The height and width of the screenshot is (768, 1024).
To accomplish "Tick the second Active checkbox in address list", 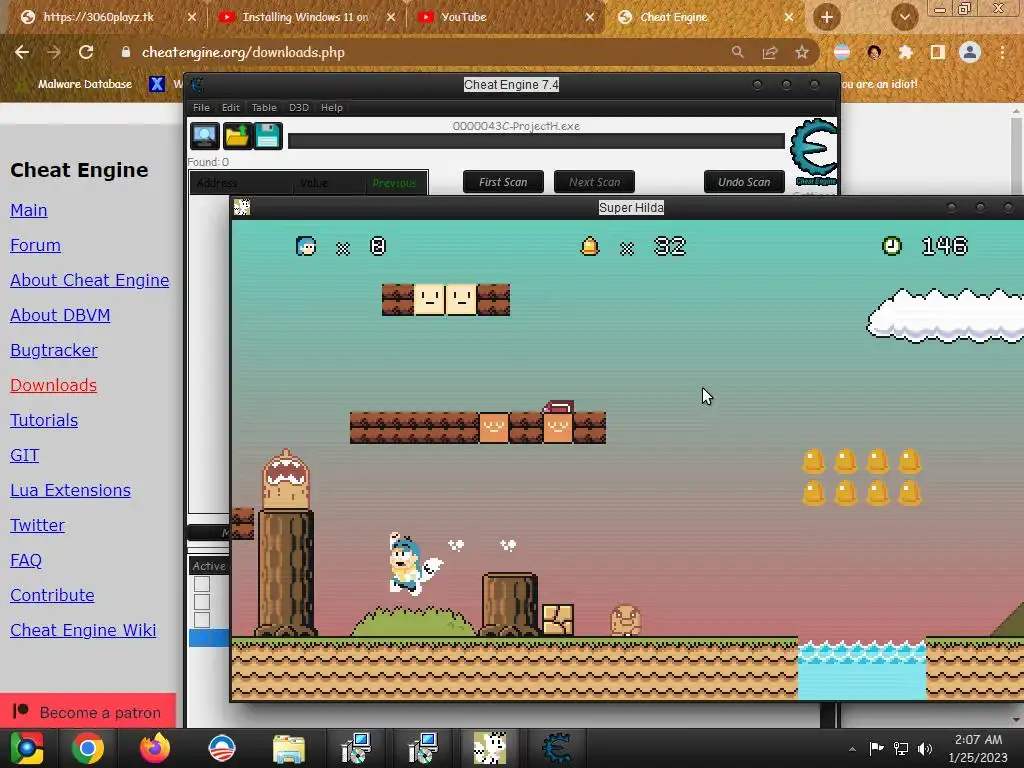I will tap(202, 601).
